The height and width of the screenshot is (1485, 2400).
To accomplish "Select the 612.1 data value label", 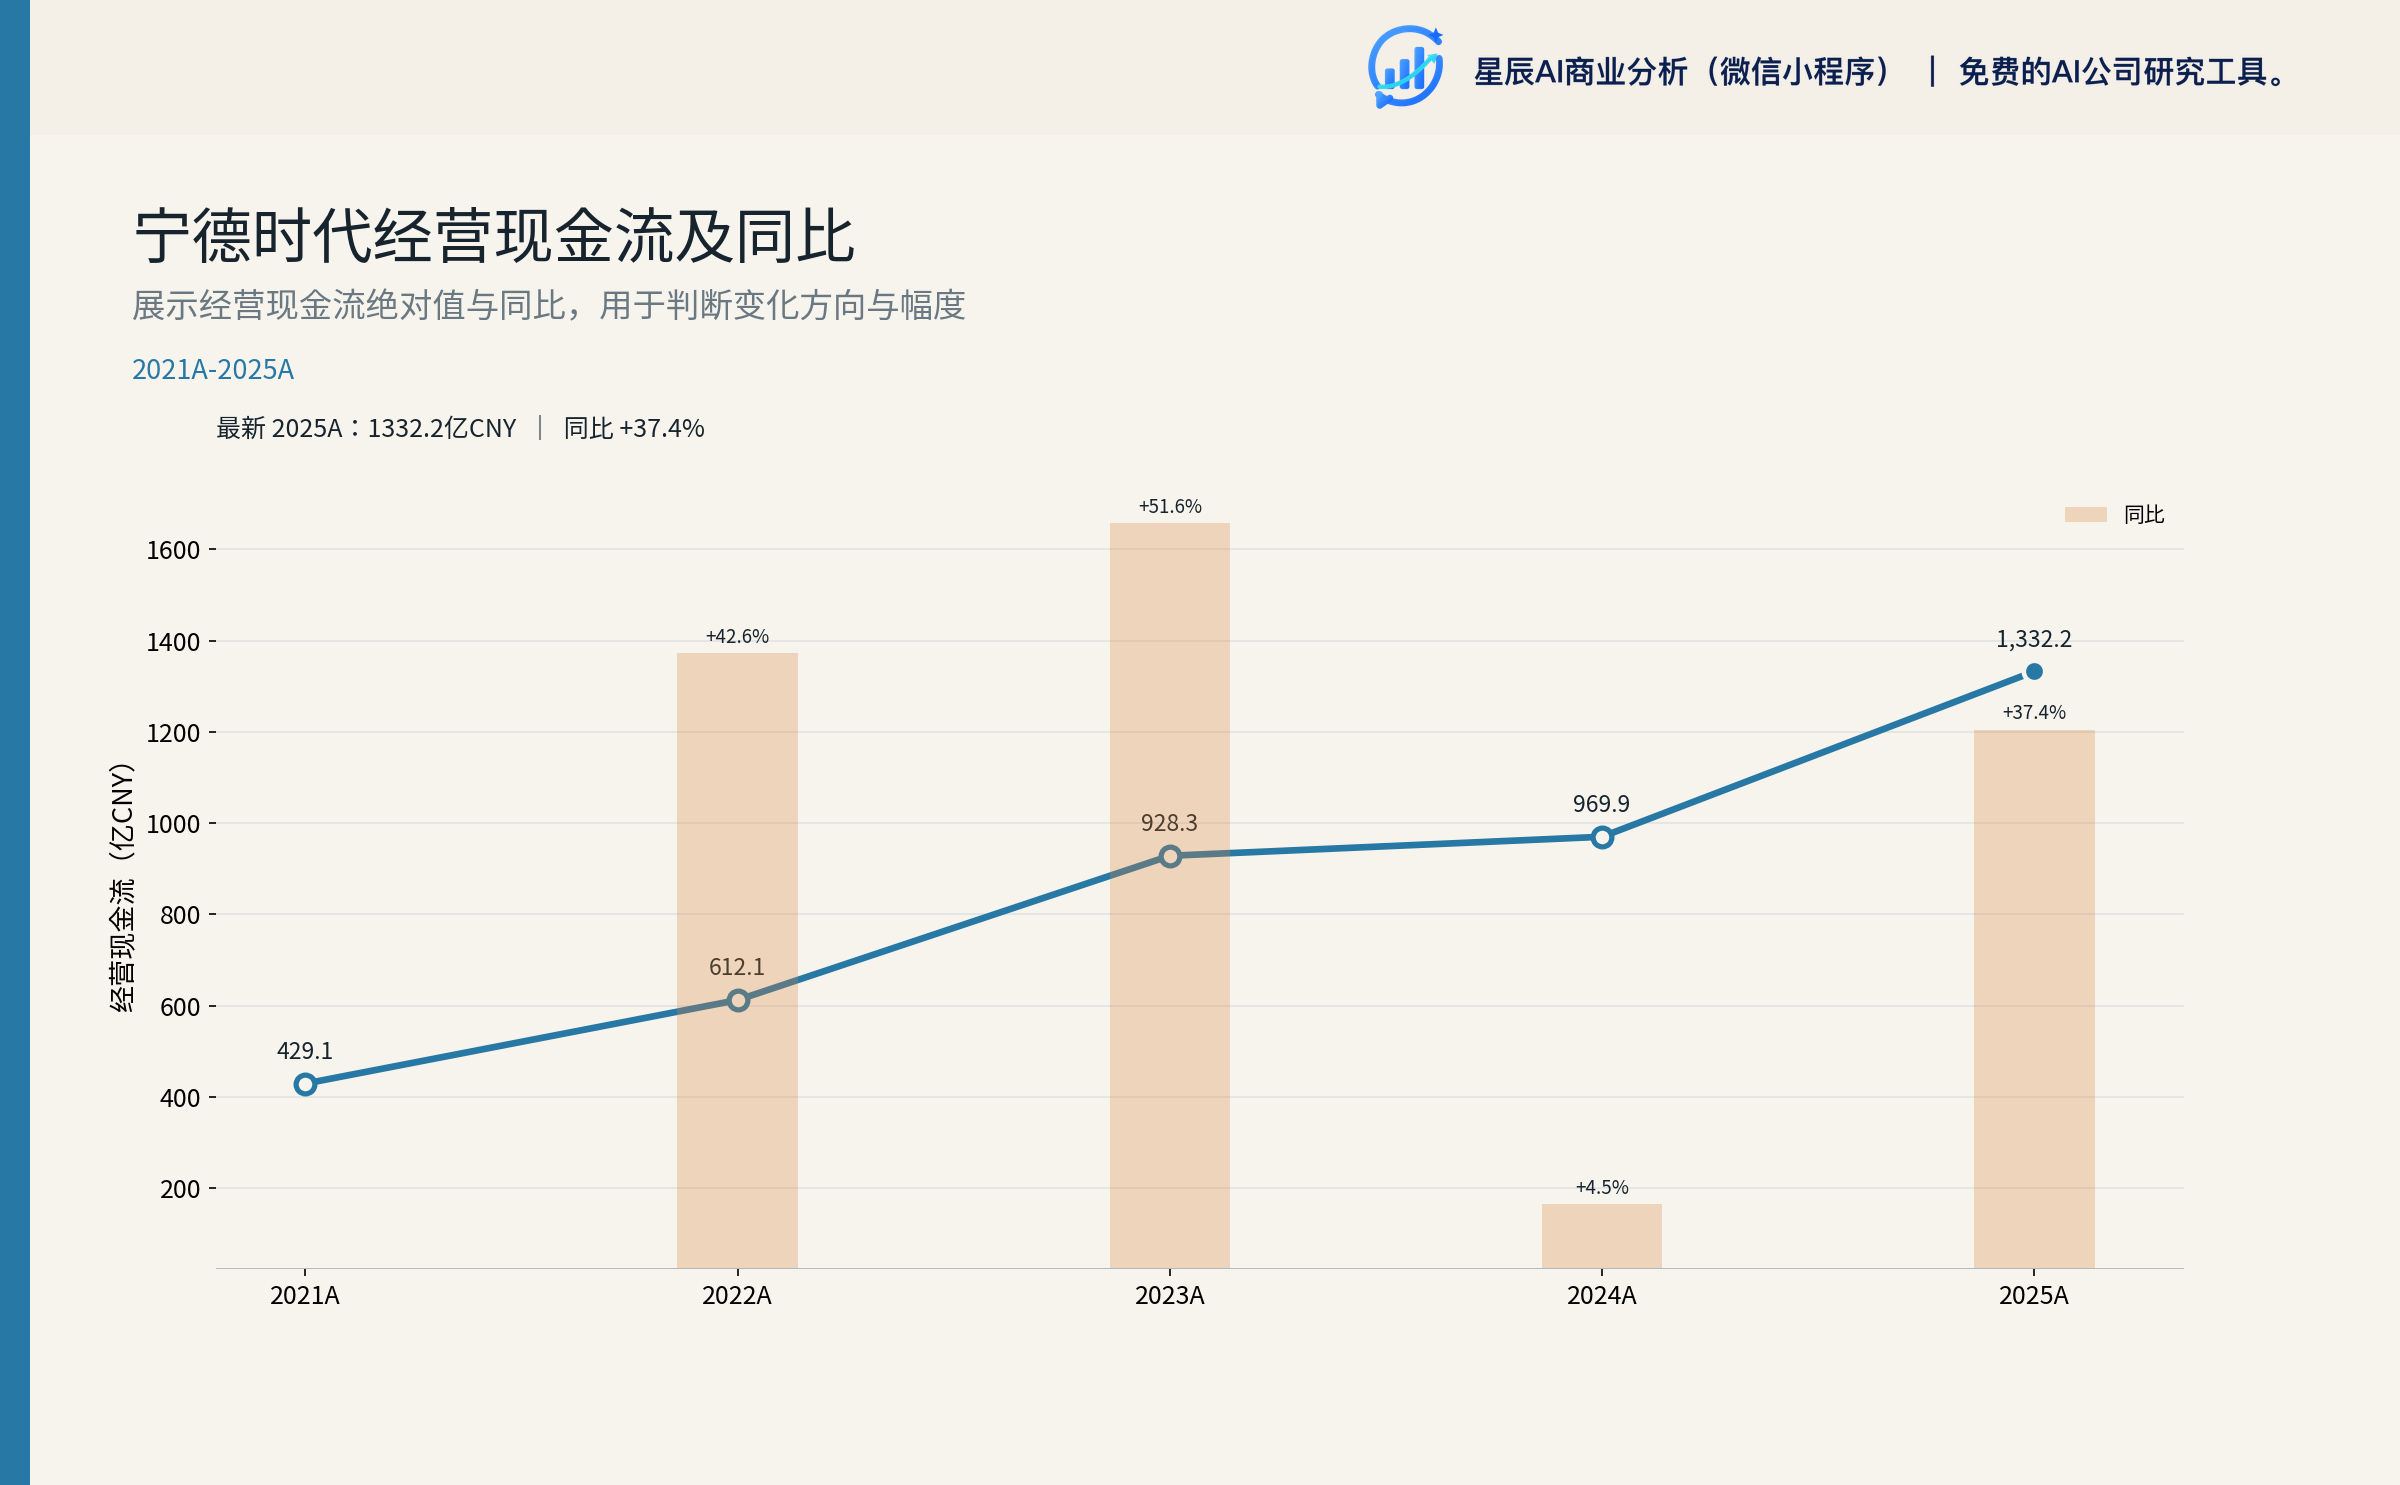I will [x=737, y=967].
